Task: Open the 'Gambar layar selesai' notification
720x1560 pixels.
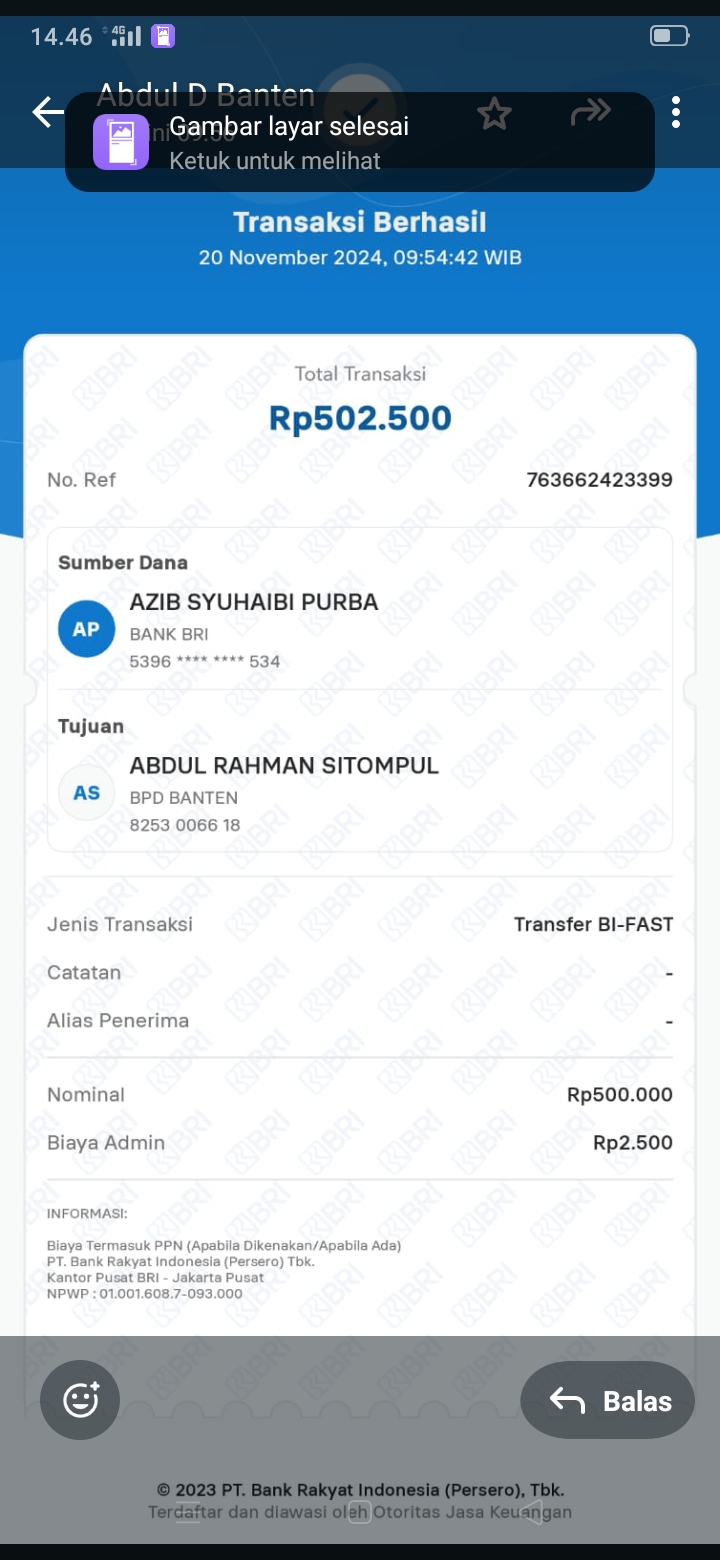Action: [360, 141]
